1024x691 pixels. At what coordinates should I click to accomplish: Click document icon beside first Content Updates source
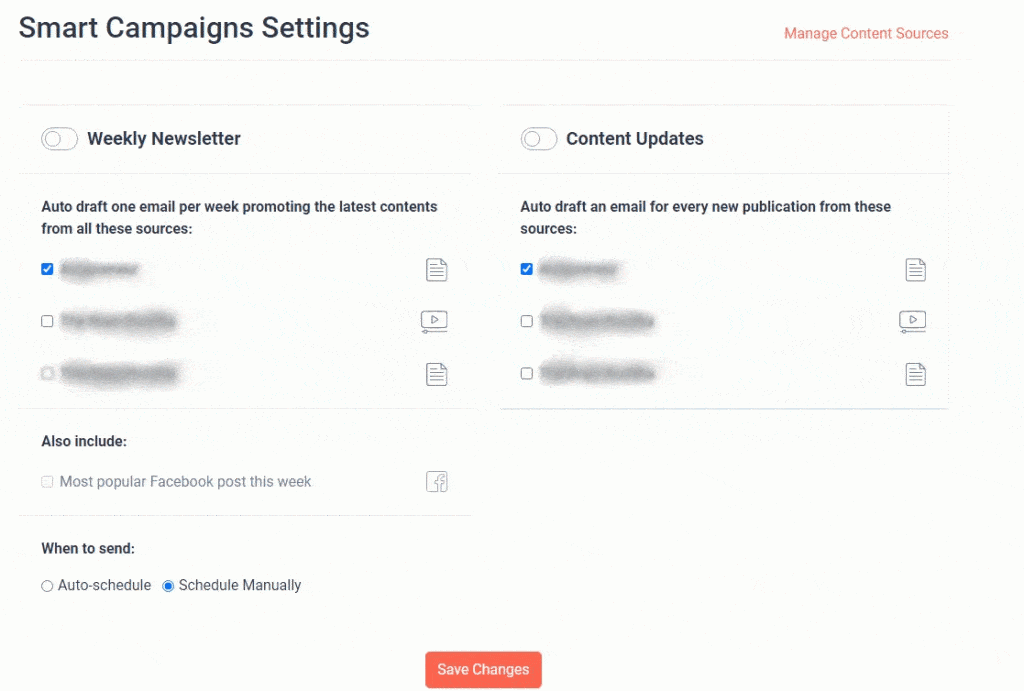916,269
